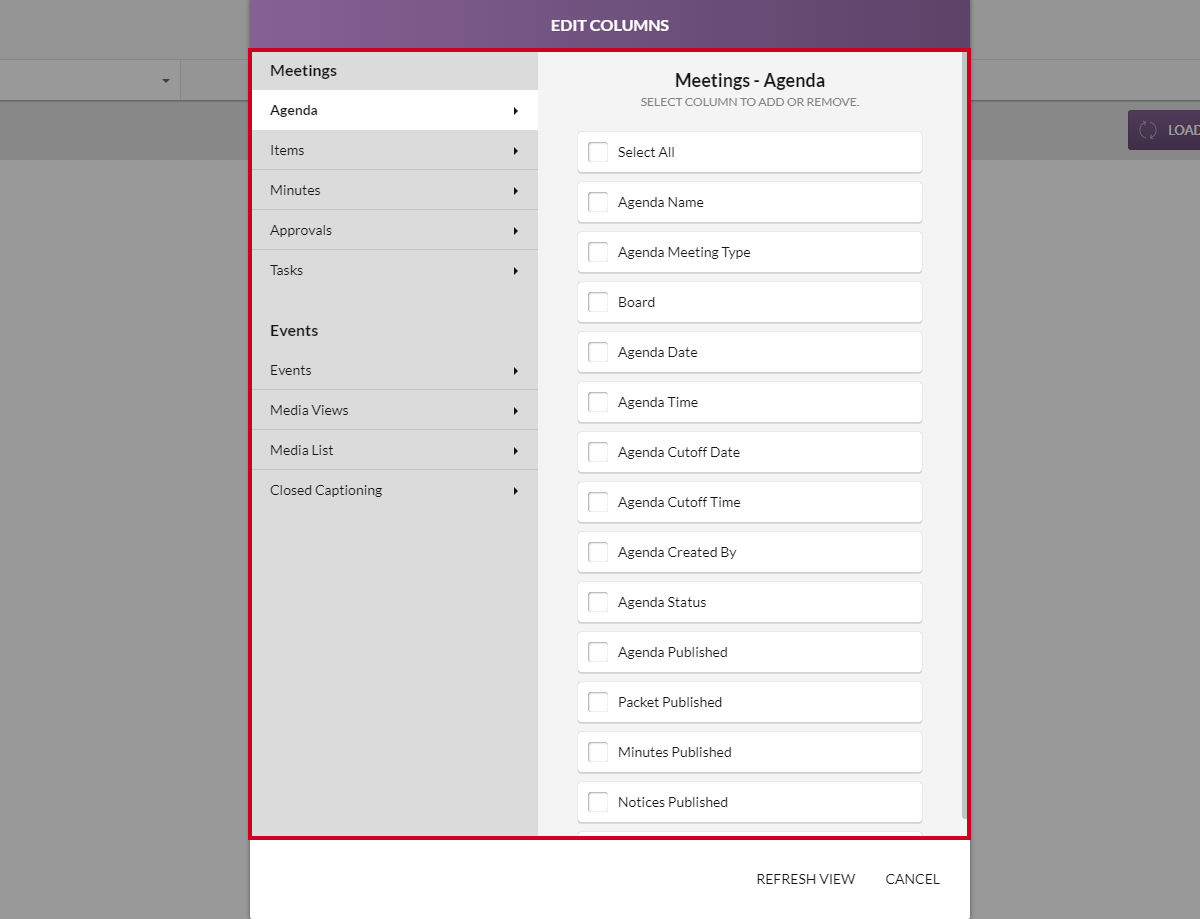1200x919 pixels.
Task: Open the Closed Captioning category
Action: [x=394, y=490]
